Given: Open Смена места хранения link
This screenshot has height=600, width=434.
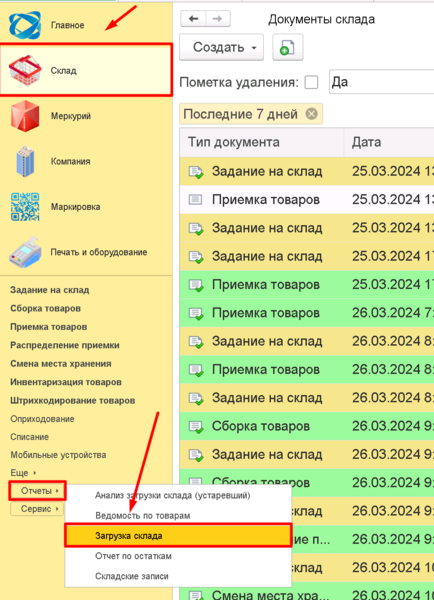Looking at the screenshot, I should [x=61, y=364].
